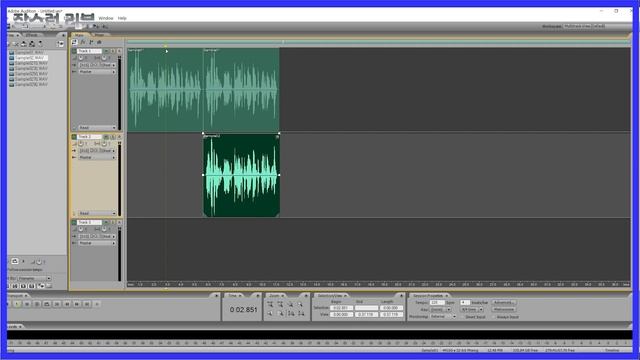Click the View End field
Screen dimensions: 640x360
point(367,314)
